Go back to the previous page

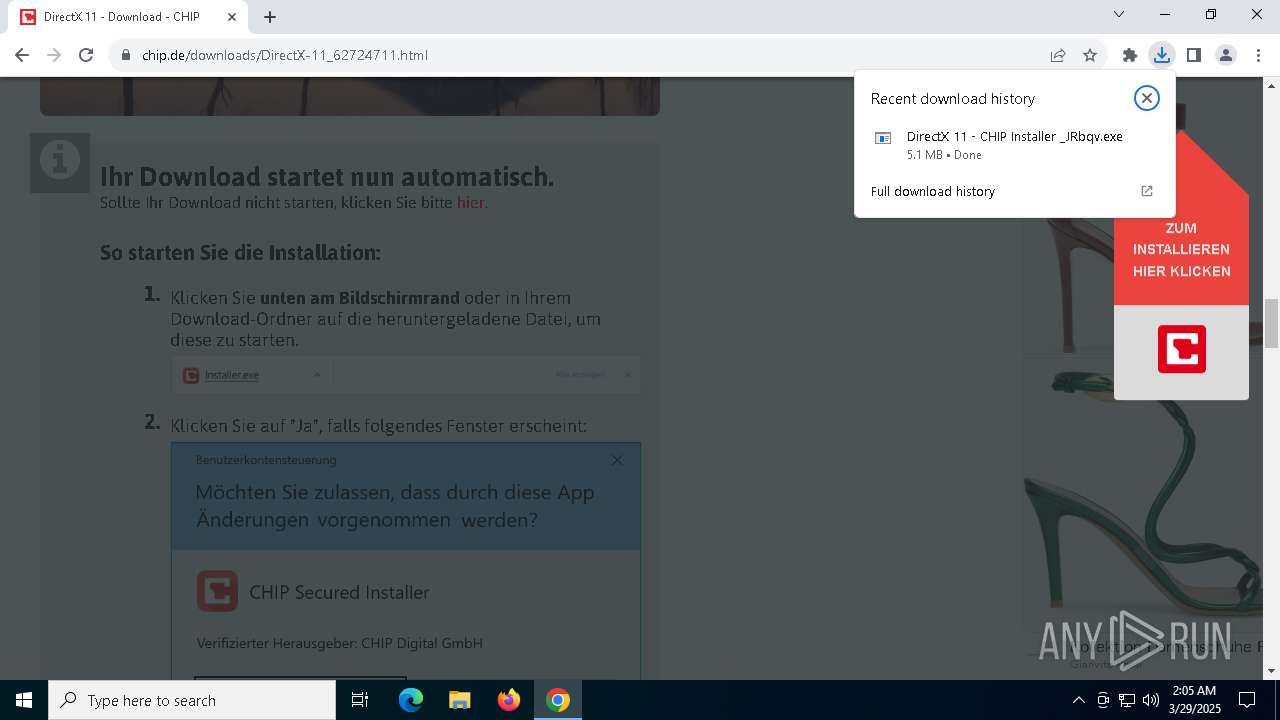click(x=22, y=55)
